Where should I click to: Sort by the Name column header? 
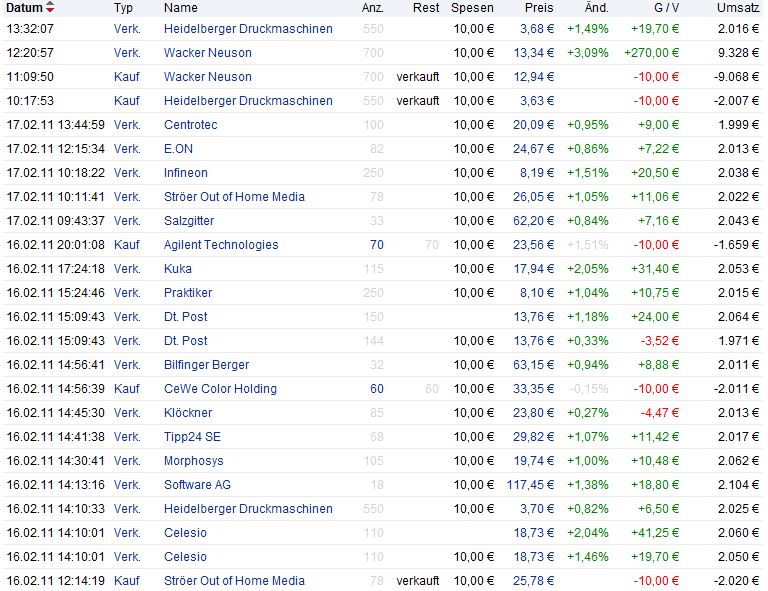click(x=180, y=8)
